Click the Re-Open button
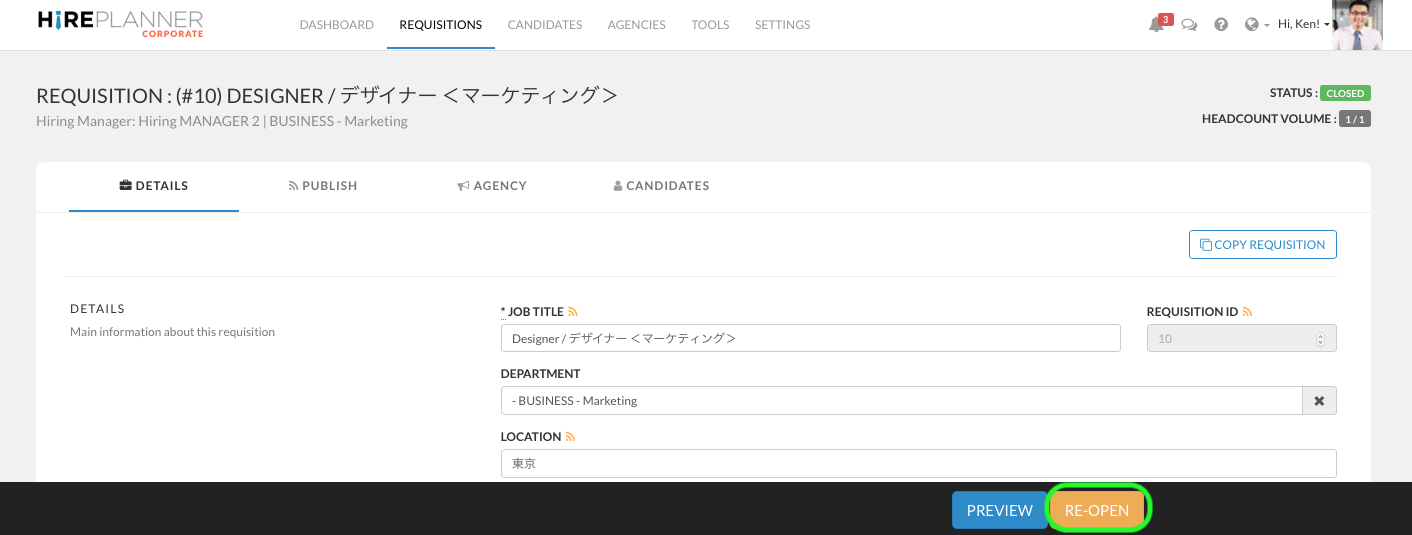The width and height of the screenshot is (1412, 535). click(1097, 510)
